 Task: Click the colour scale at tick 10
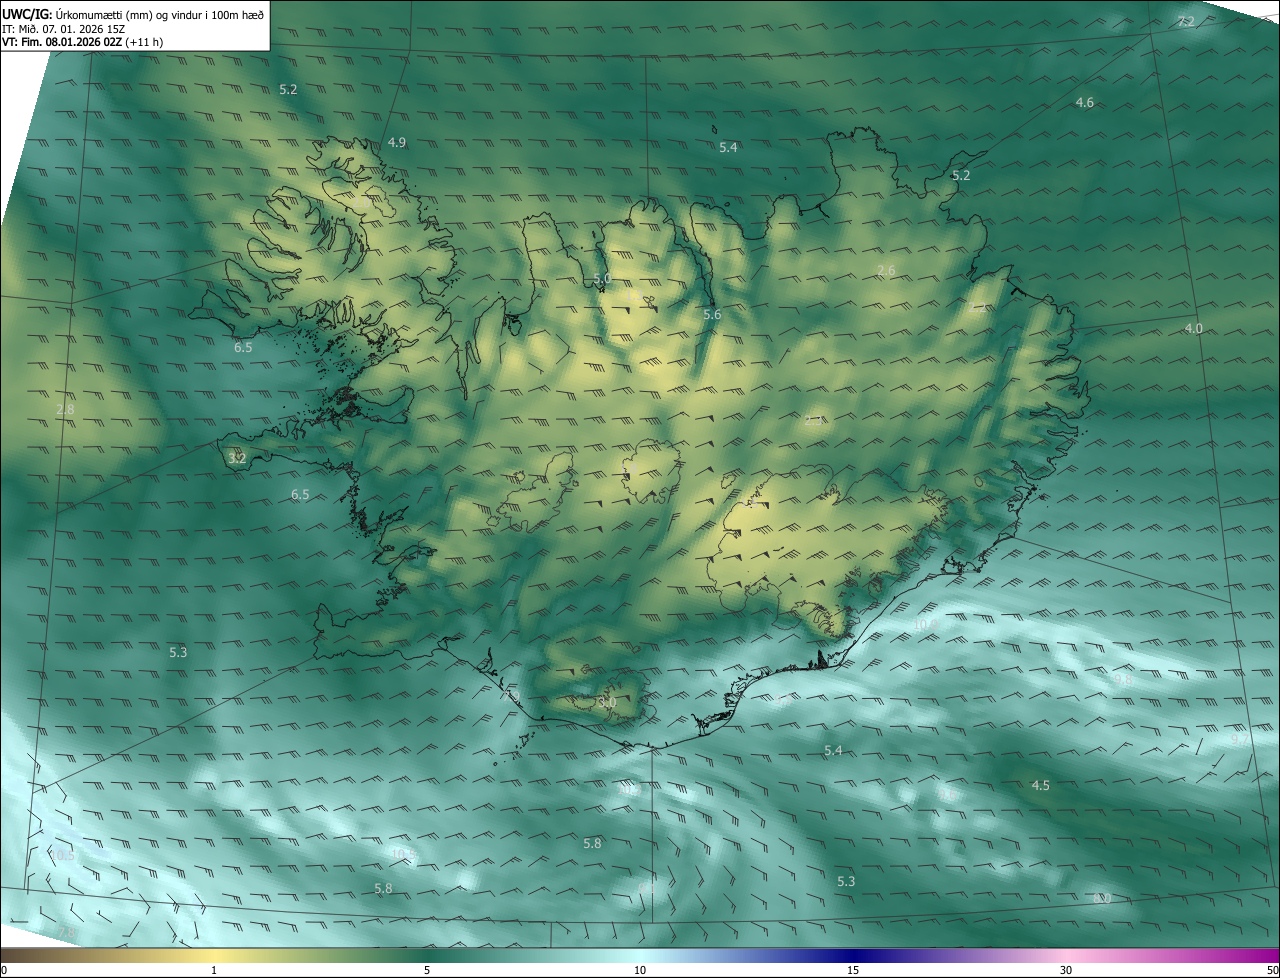point(640,970)
